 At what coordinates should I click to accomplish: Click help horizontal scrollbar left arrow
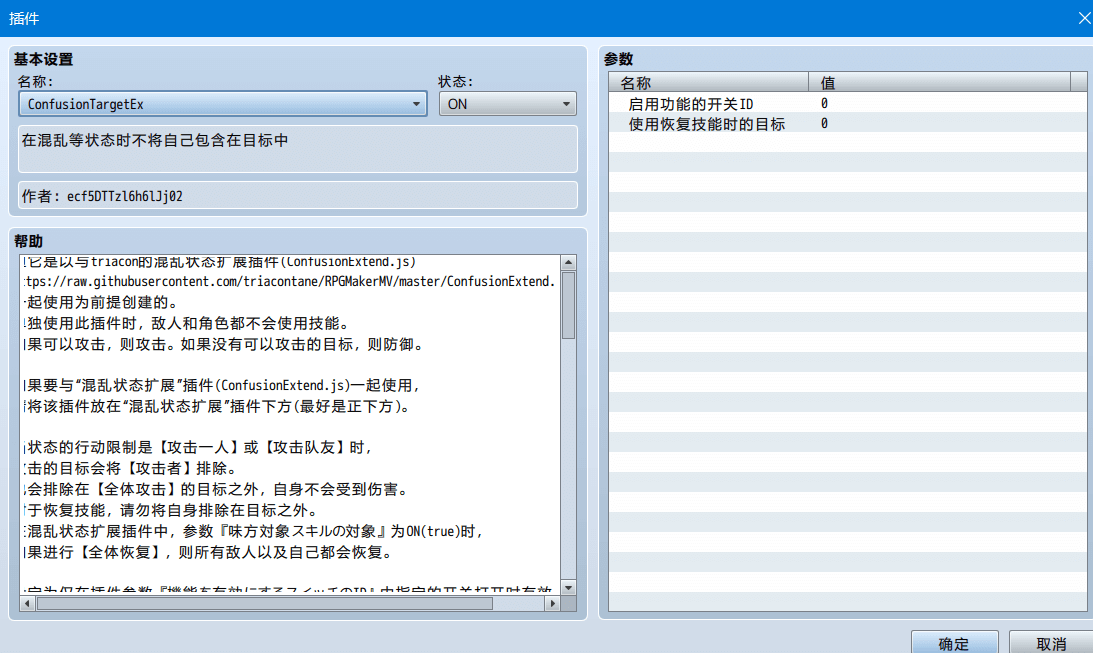click(x=27, y=604)
